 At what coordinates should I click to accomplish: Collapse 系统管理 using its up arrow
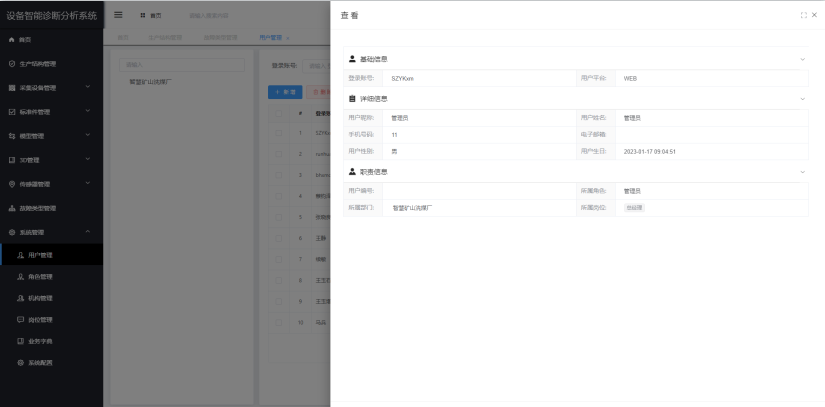pyautogui.click(x=88, y=231)
